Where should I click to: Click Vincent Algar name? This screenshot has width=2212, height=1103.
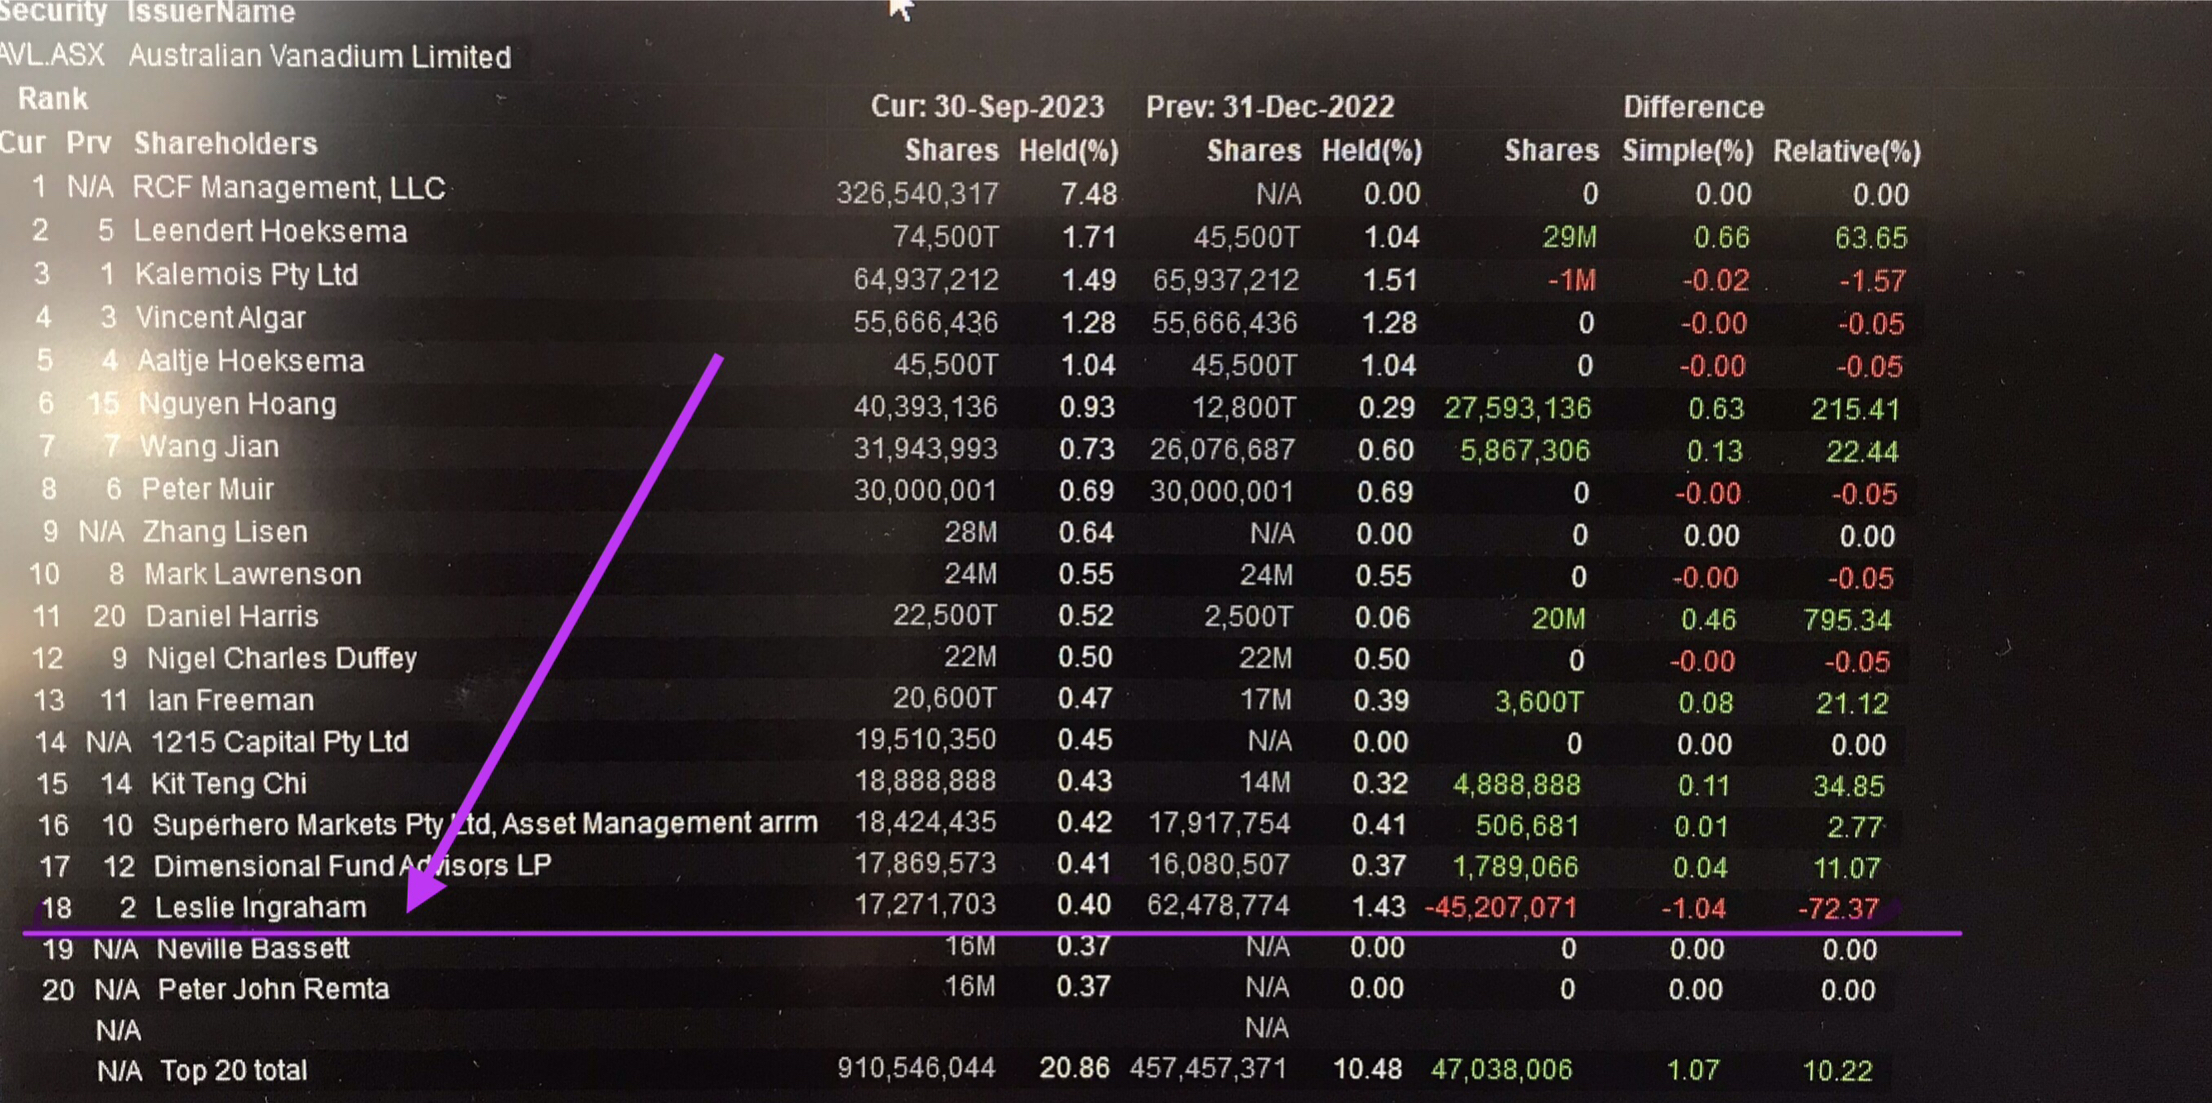tap(220, 318)
